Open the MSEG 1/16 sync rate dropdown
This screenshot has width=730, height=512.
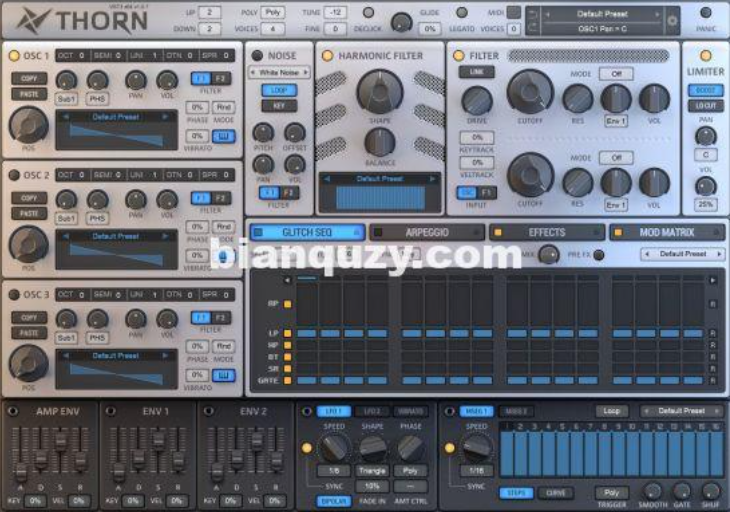coord(476,471)
